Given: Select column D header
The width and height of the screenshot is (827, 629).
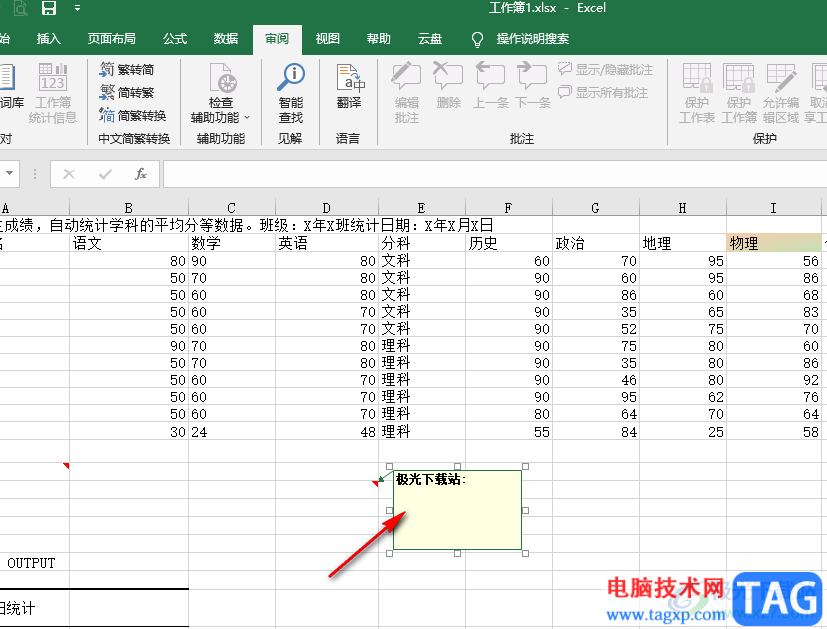Looking at the screenshot, I should tap(326, 208).
